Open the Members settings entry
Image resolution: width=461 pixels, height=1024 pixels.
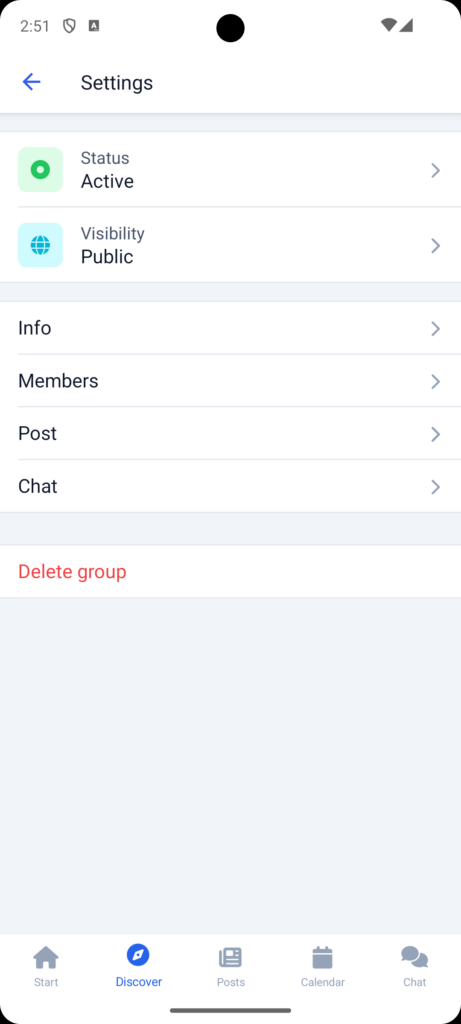(x=230, y=381)
